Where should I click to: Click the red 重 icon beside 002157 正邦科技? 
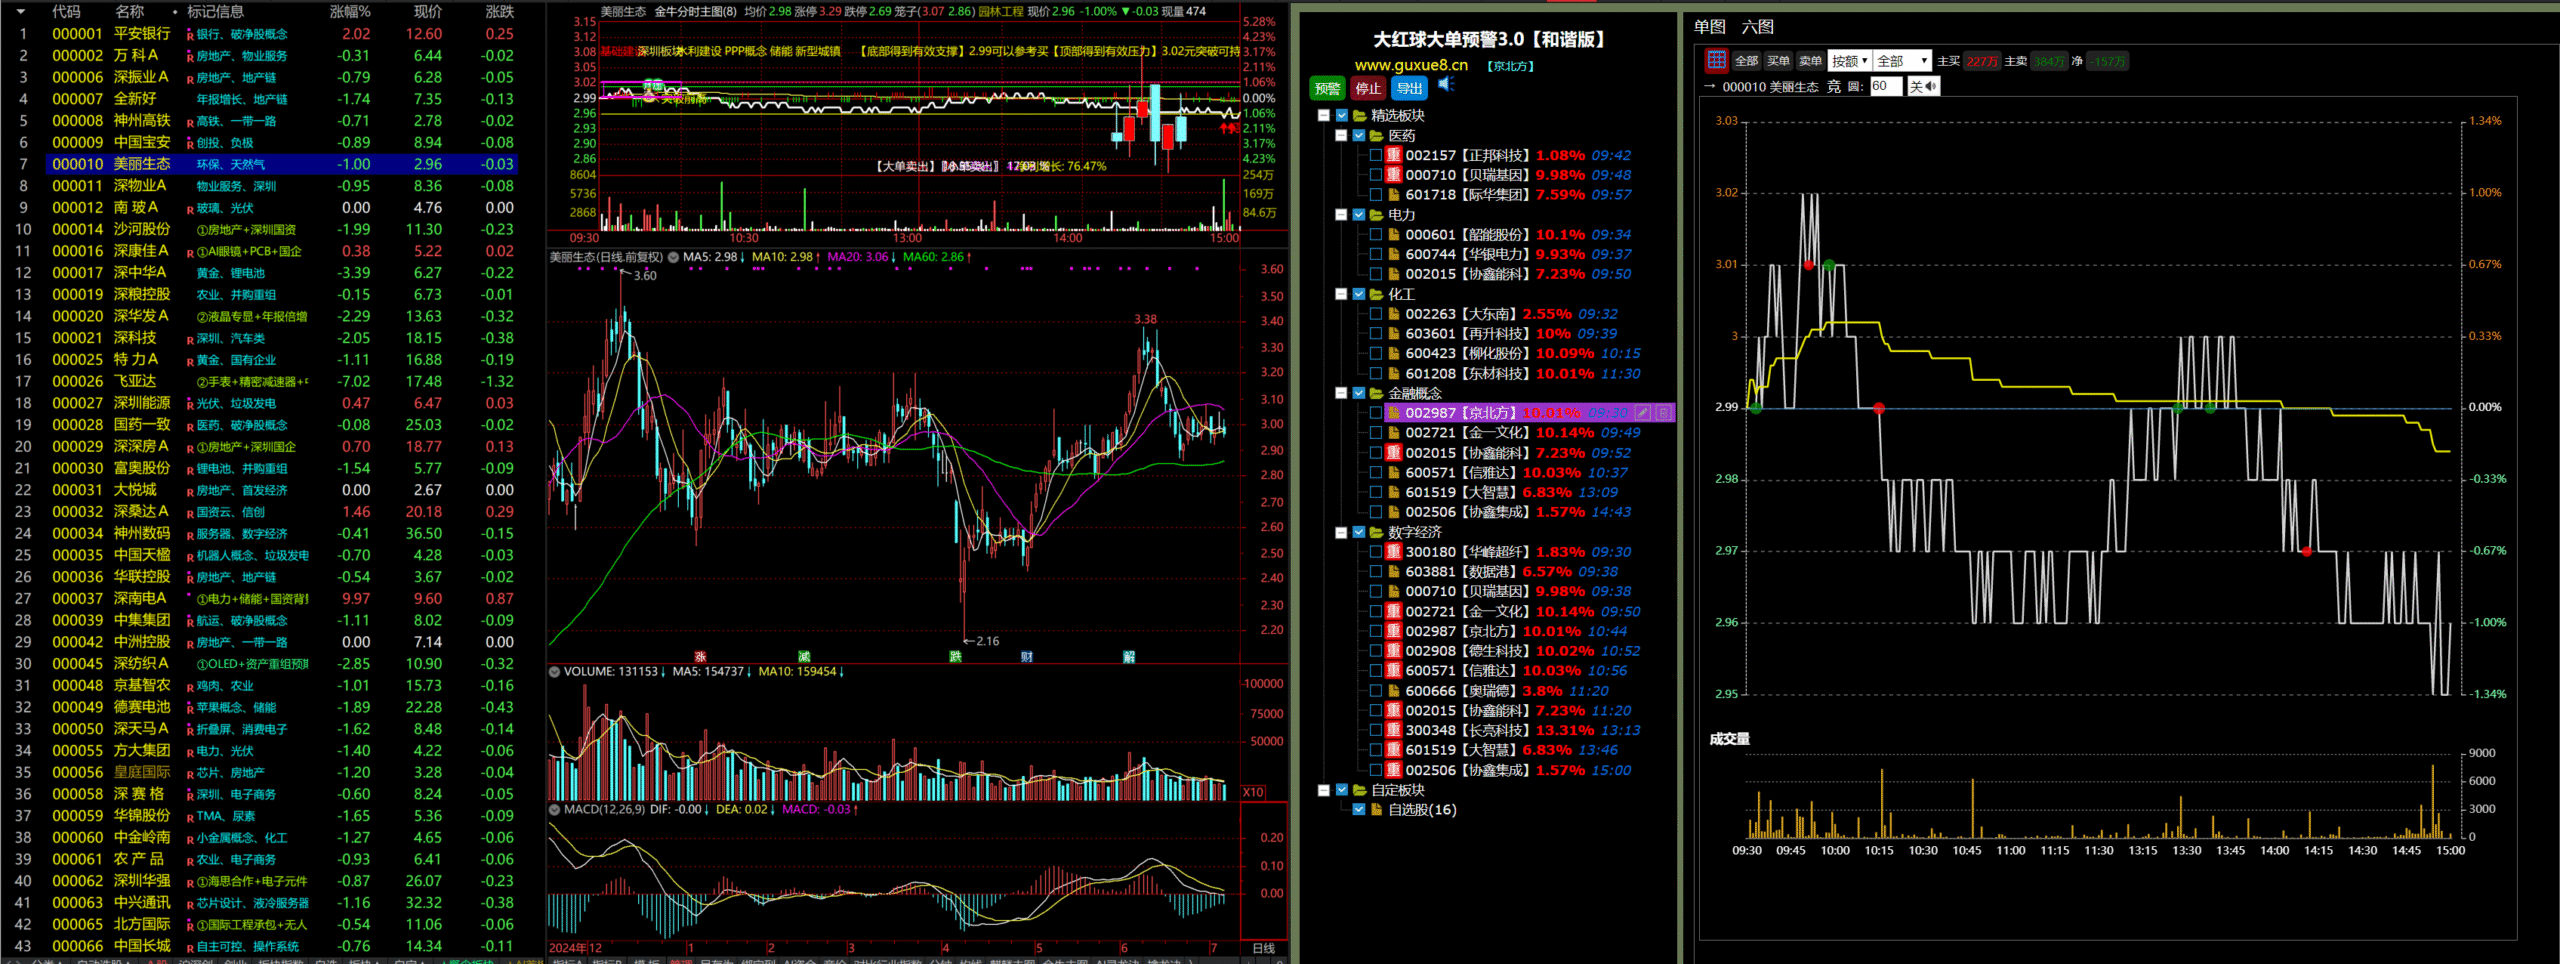1393,155
